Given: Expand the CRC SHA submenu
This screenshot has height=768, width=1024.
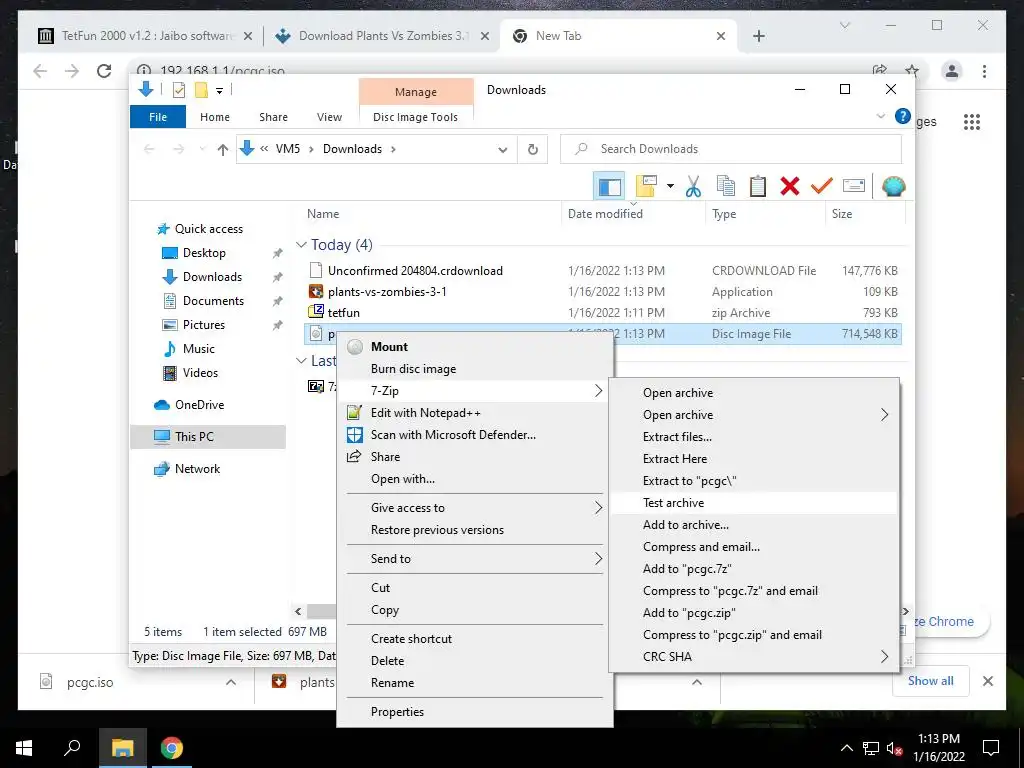Looking at the screenshot, I should point(884,656).
